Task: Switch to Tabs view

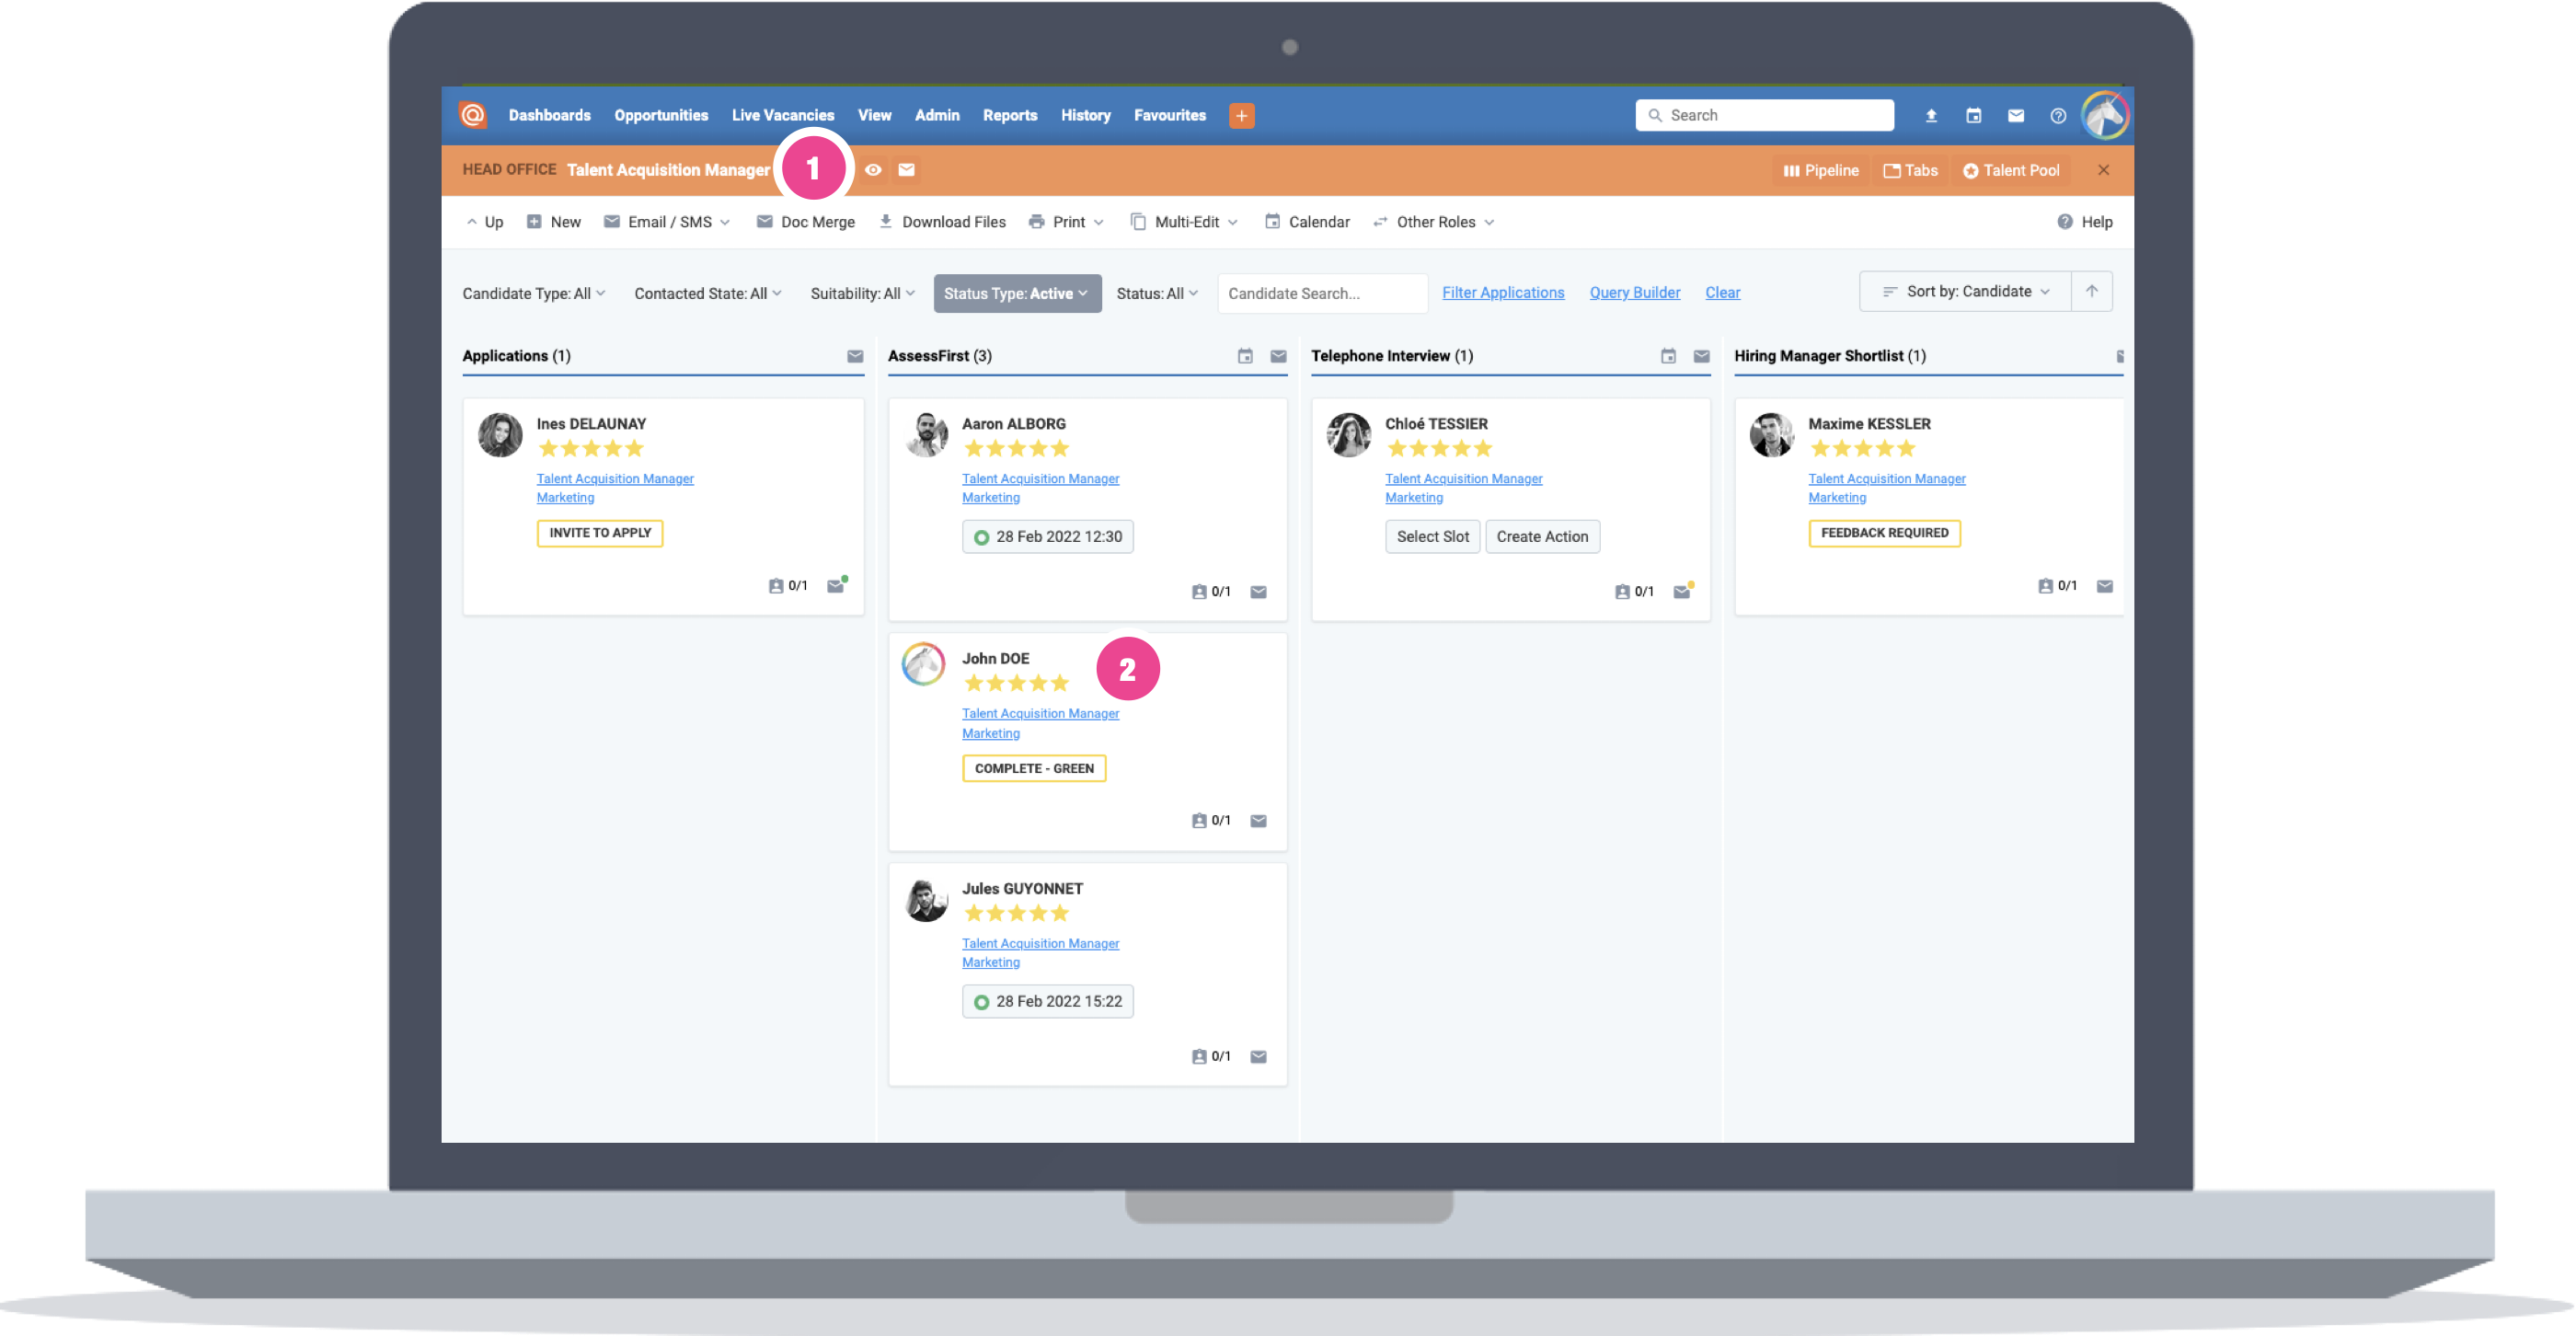Action: point(1910,171)
